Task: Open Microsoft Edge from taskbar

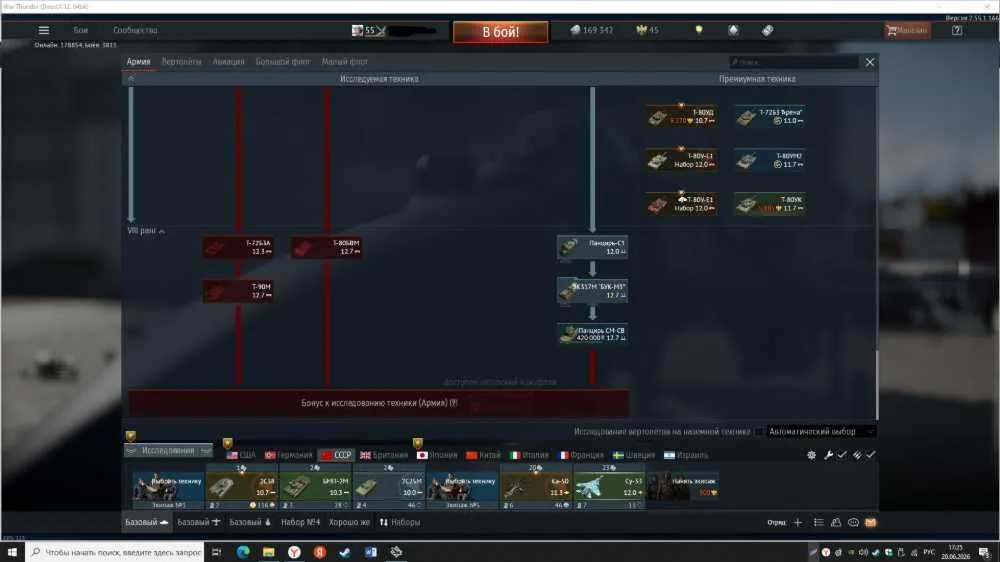Action: coord(243,552)
